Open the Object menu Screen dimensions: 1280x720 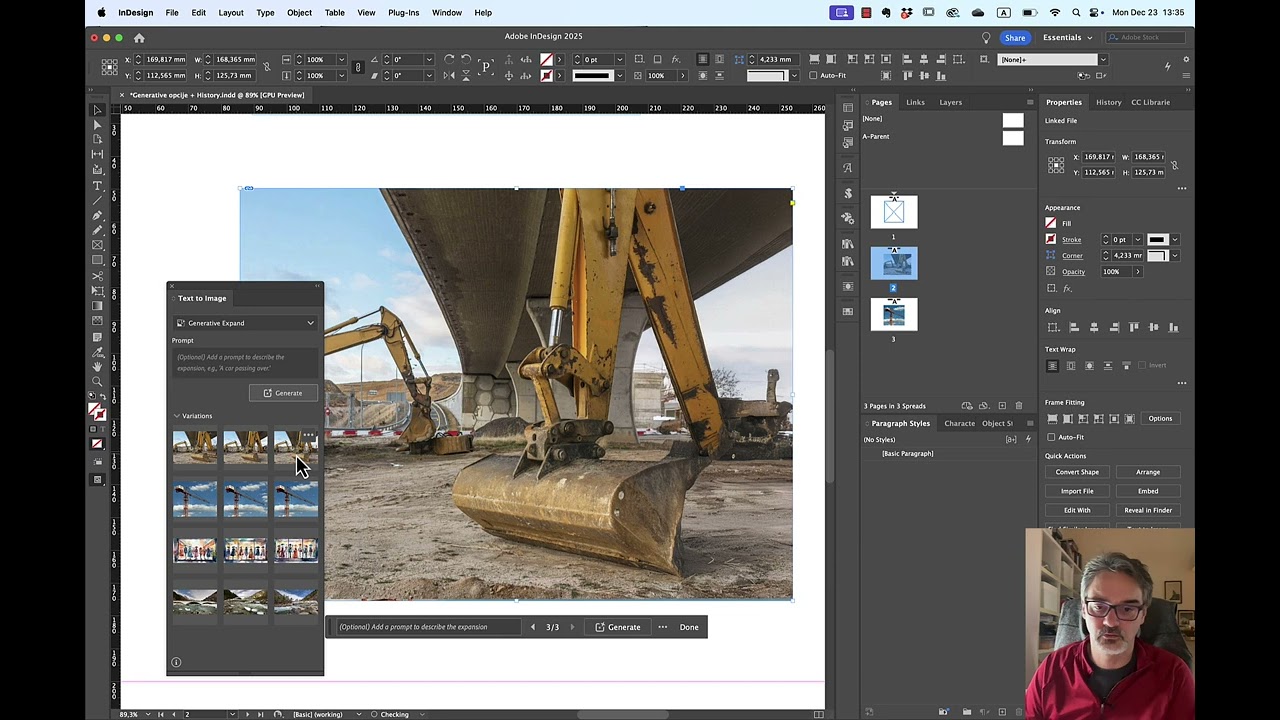click(x=299, y=13)
